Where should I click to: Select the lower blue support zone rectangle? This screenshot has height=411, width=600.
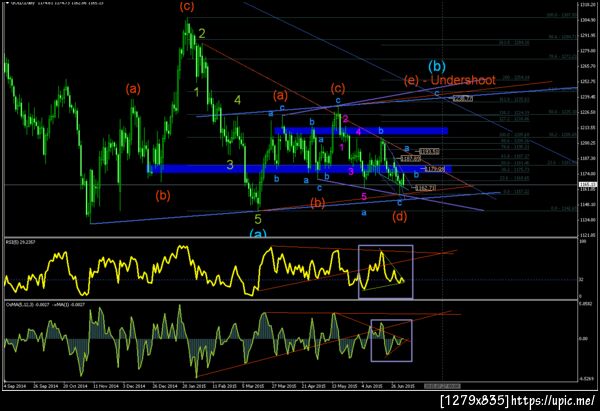tap(300, 169)
